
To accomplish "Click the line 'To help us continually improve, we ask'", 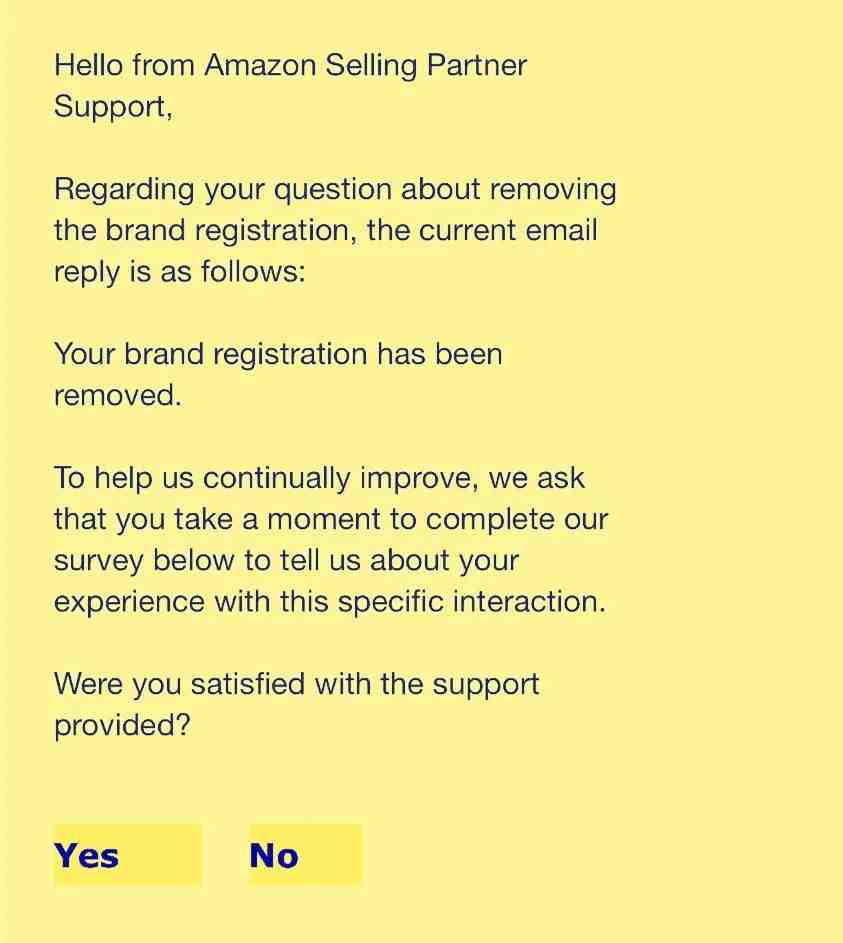I will pos(319,478).
